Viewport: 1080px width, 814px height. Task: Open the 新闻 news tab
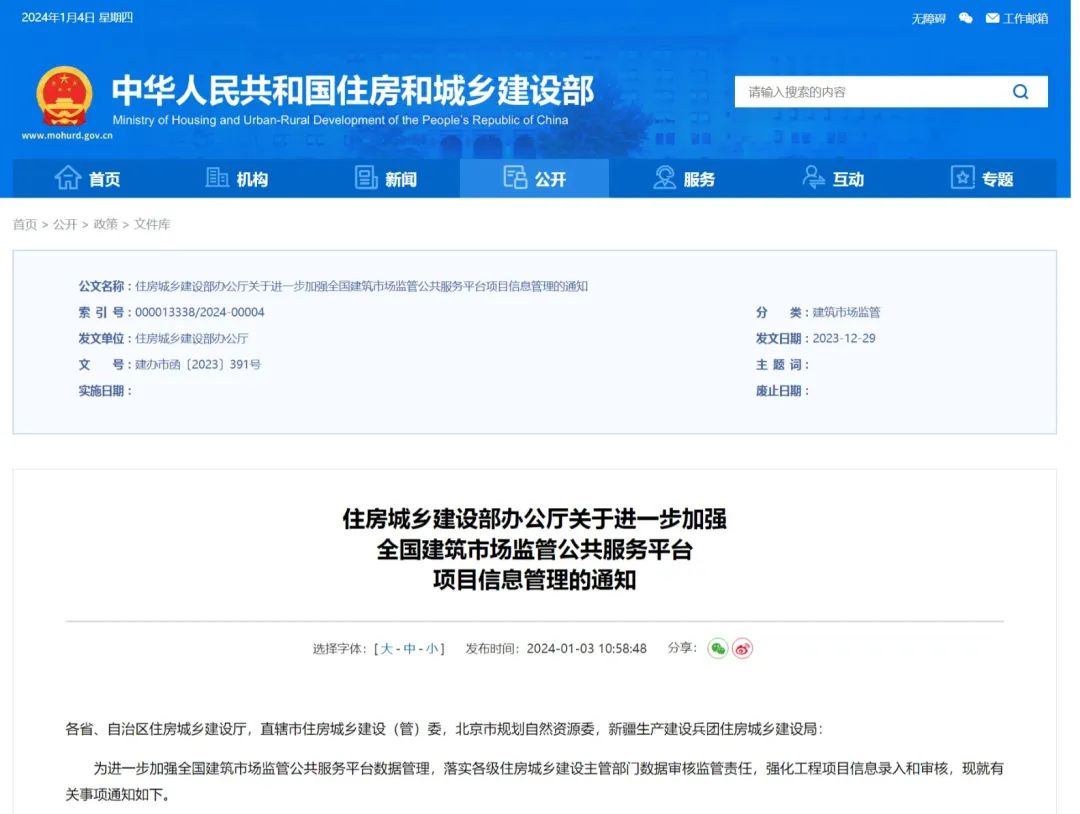(386, 179)
